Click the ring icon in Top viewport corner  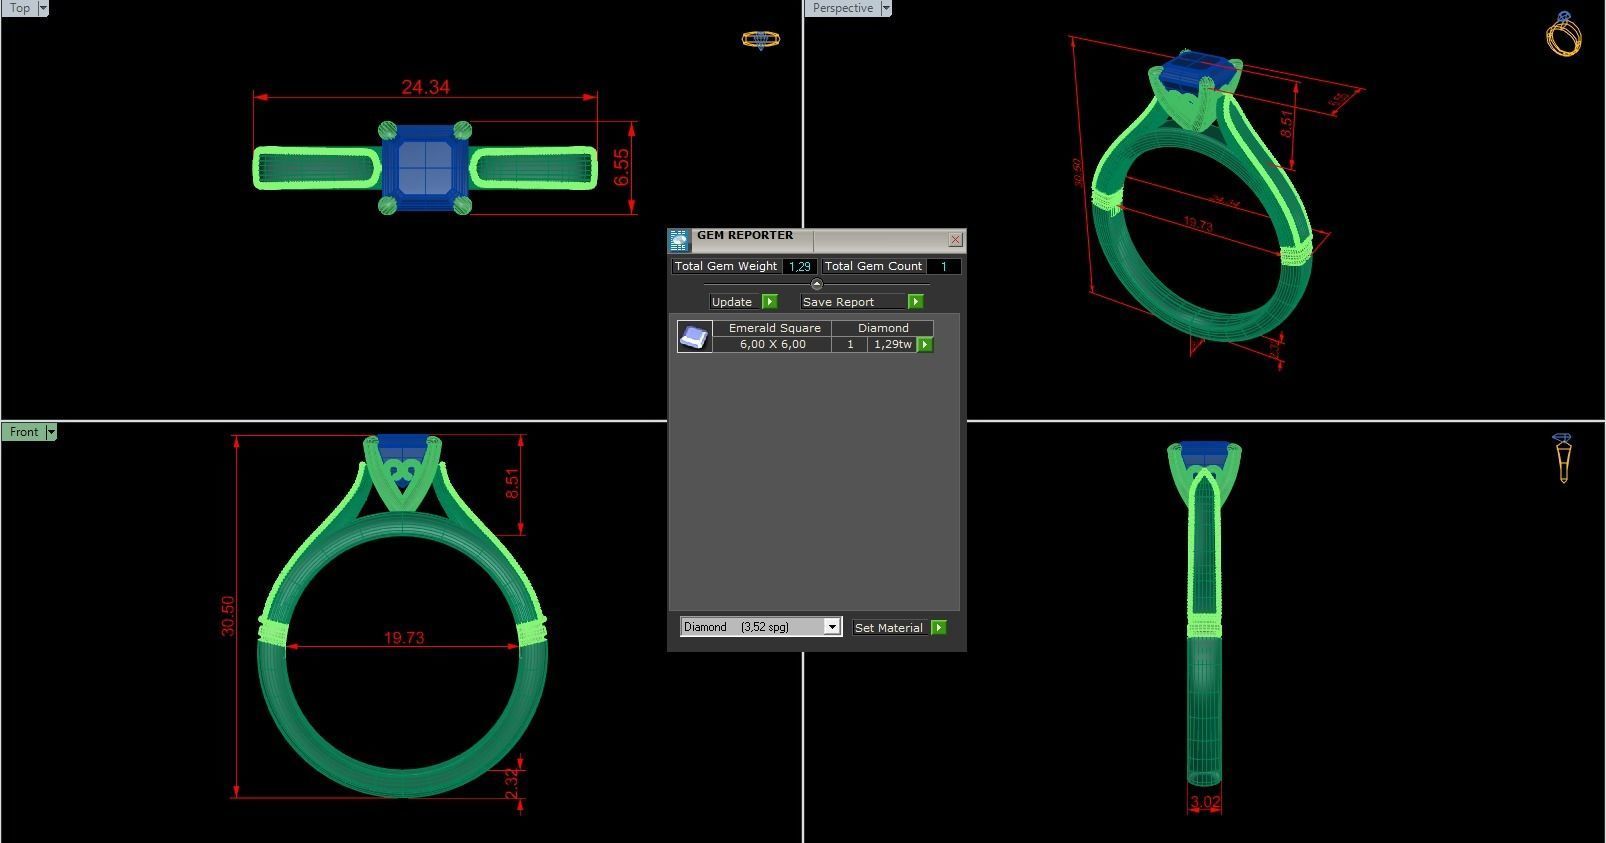[x=760, y=40]
